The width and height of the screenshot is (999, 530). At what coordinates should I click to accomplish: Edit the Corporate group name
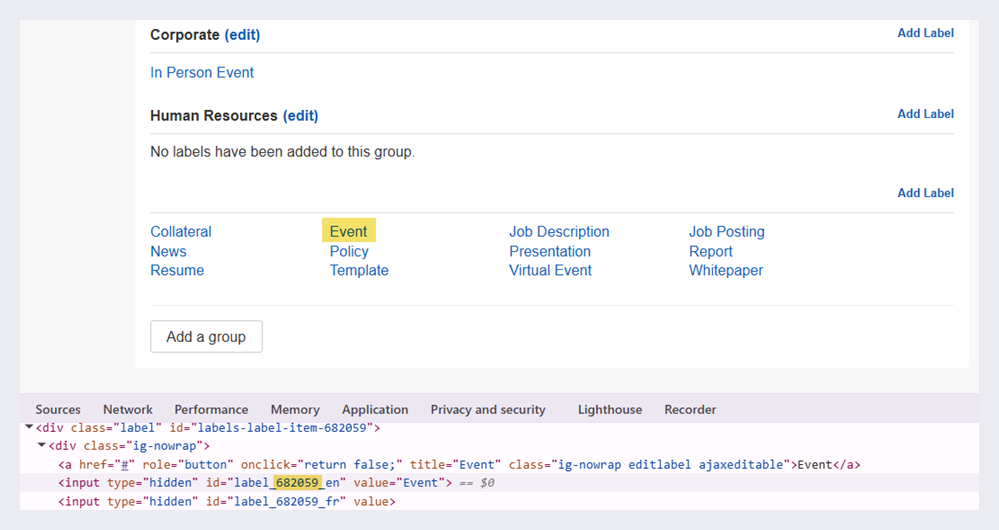pos(242,35)
